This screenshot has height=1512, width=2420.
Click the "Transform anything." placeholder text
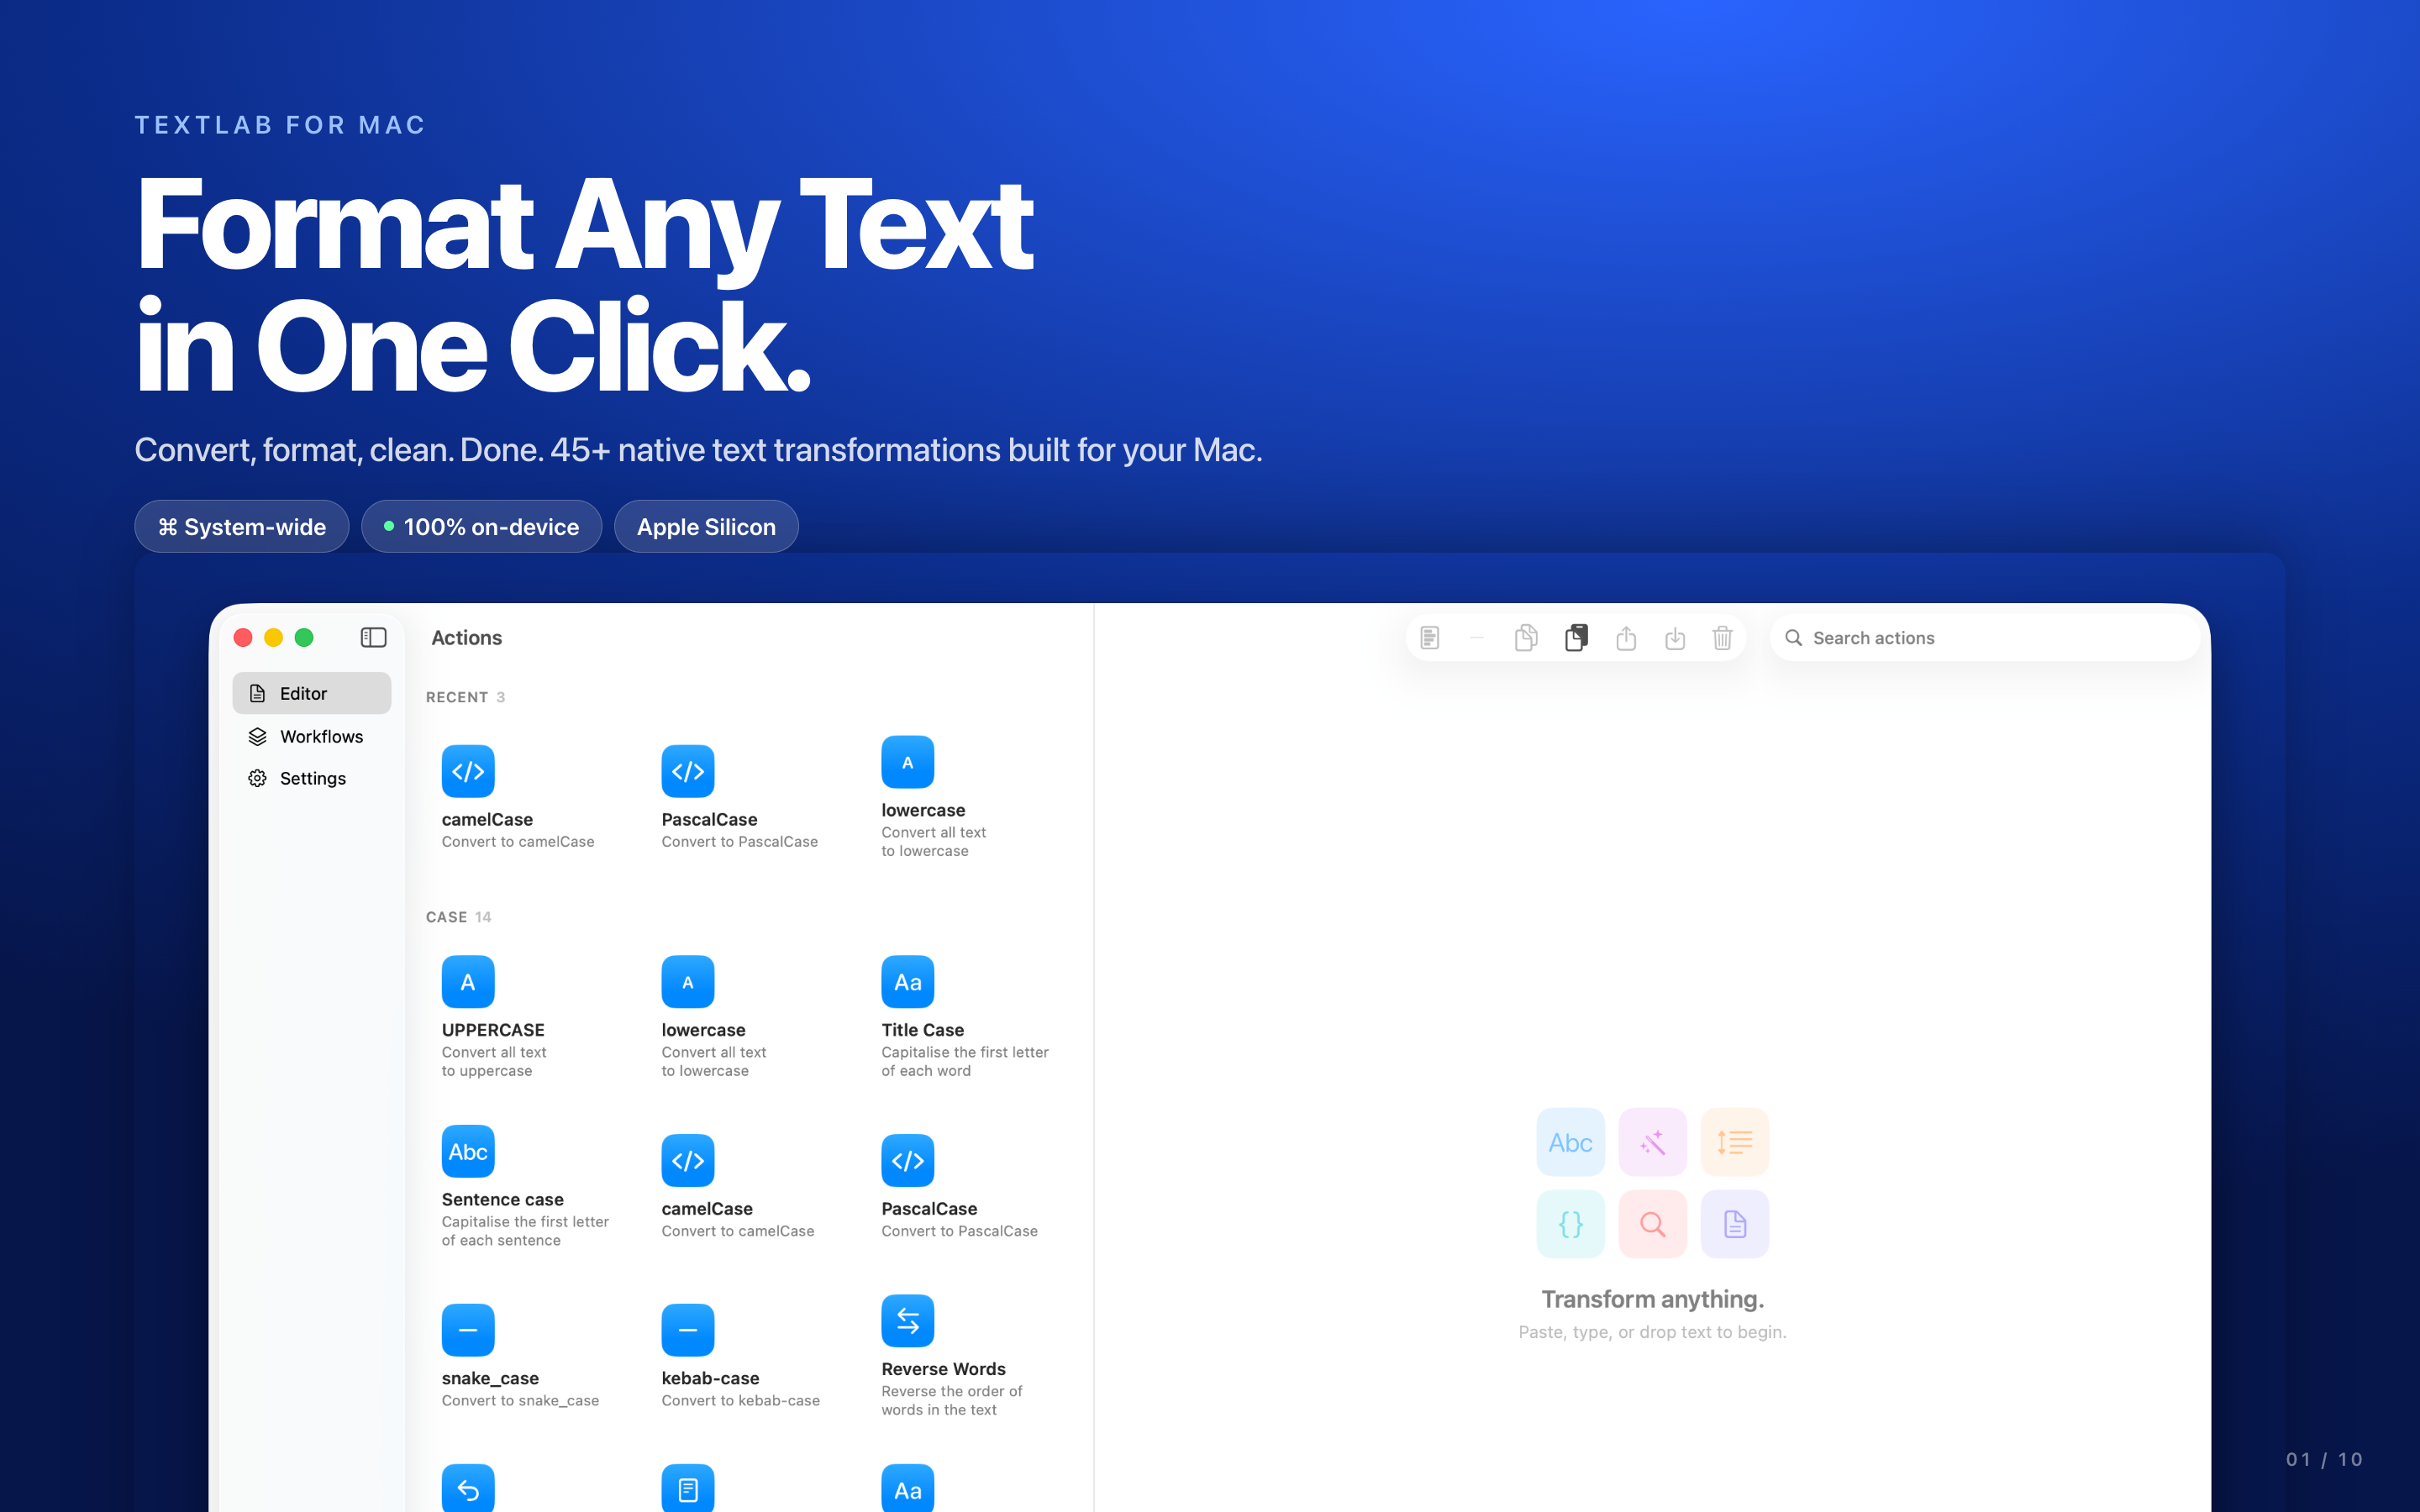pyautogui.click(x=1652, y=1299)
